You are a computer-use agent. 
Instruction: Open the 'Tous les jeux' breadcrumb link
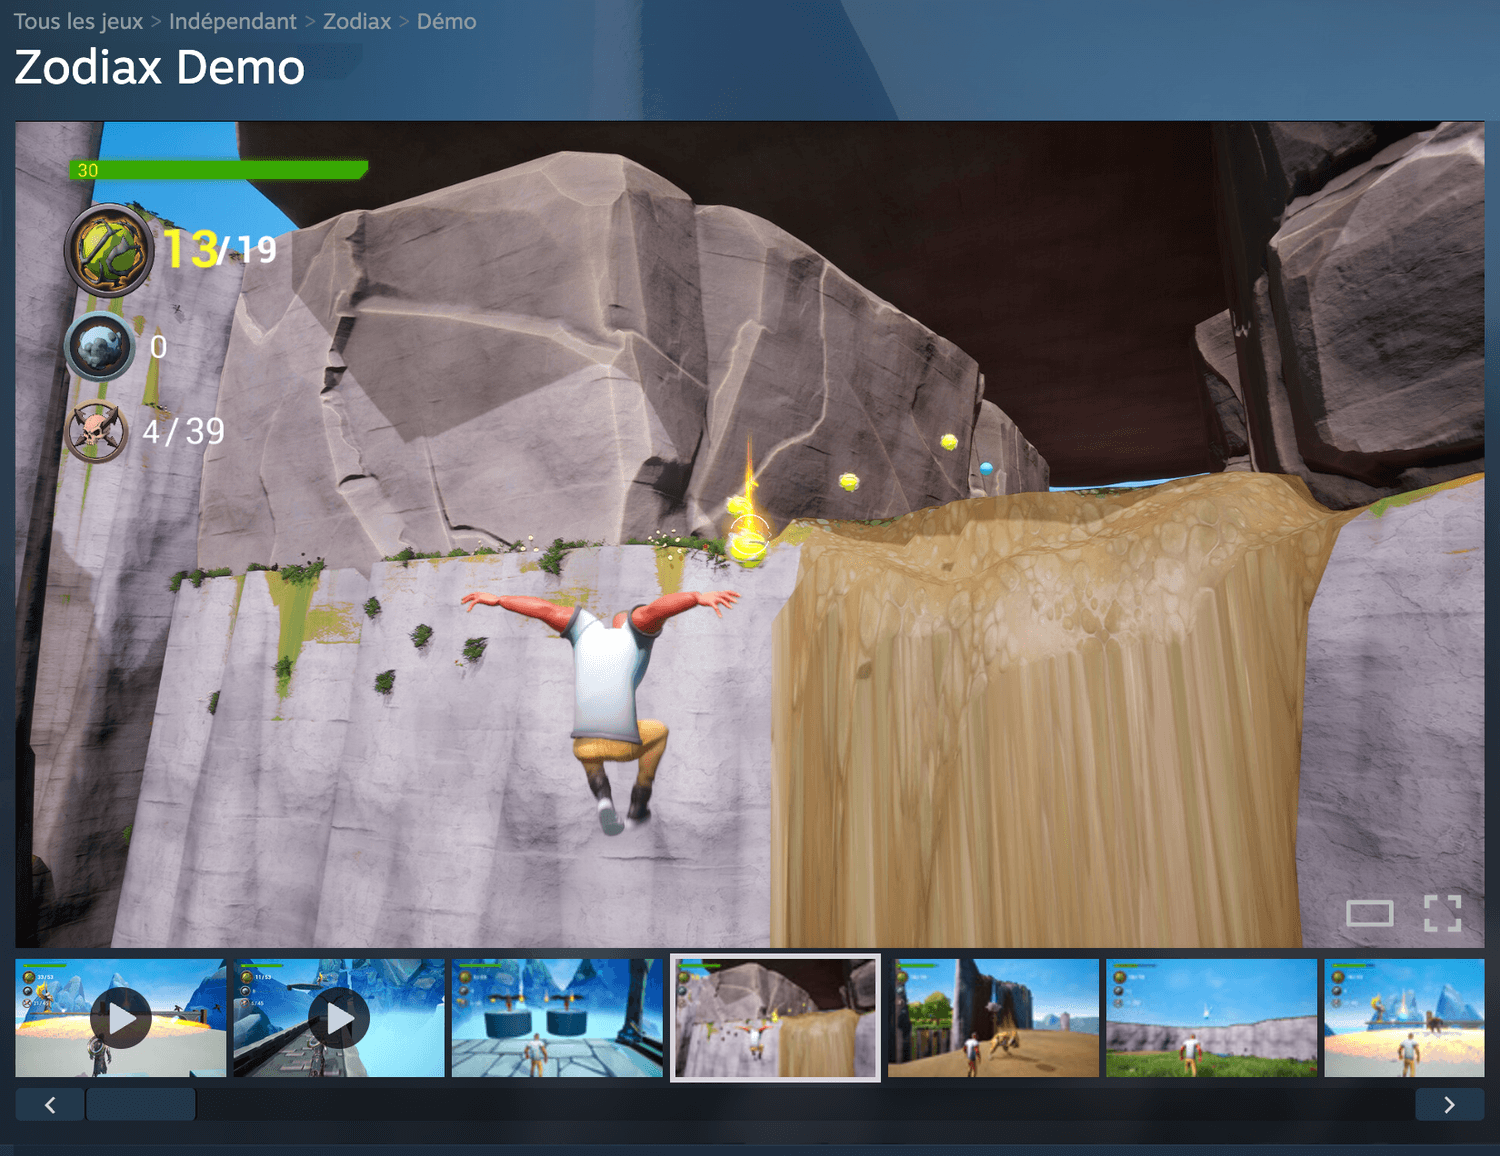pyautogui.click(x=78, y=21)
